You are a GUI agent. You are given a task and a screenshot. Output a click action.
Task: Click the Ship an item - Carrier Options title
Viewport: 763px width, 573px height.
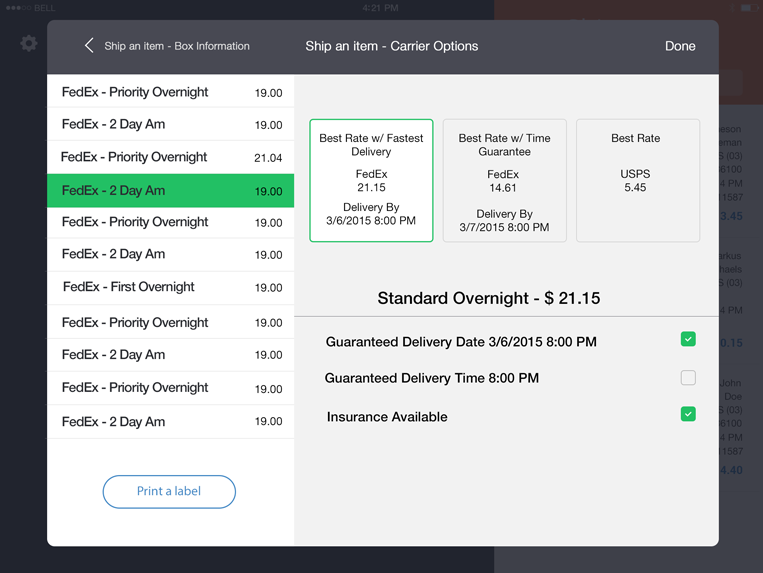pyautogui.click(x=392, y=46)
